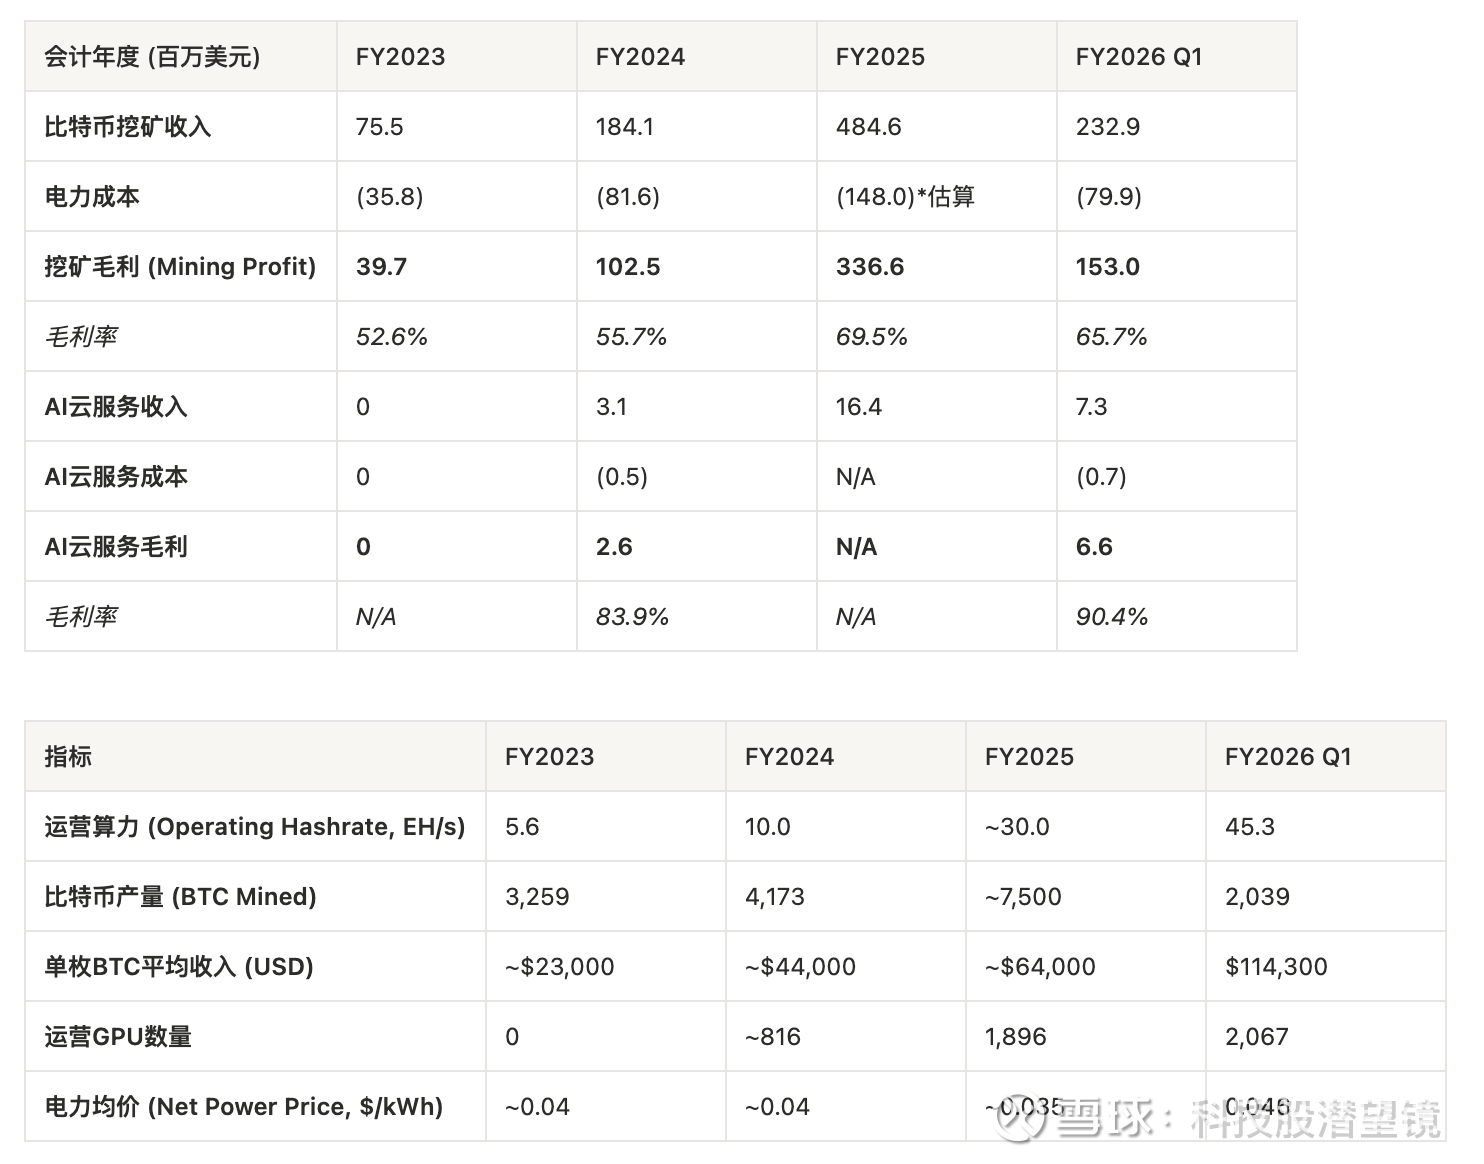
Task: Click the 90.4% AI margin cell
Action: [1111, 617]
